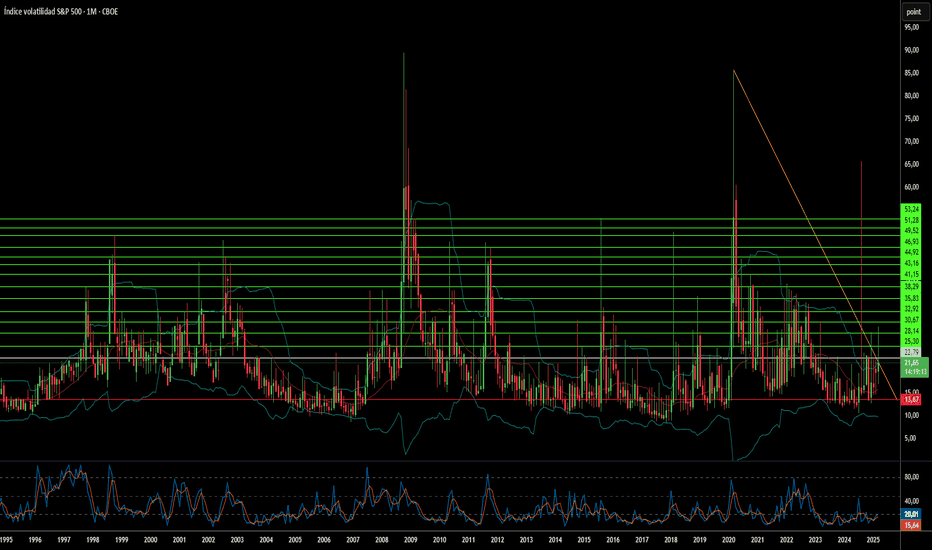Click the 2009 year label on time axis
The width and height of the screenshot is (932, 550).
pos(410,540)
